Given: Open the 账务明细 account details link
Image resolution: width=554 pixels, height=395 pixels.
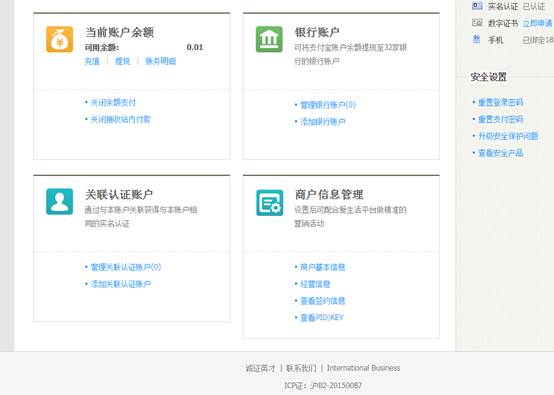Looking at the screenshot, I should 160,61.
